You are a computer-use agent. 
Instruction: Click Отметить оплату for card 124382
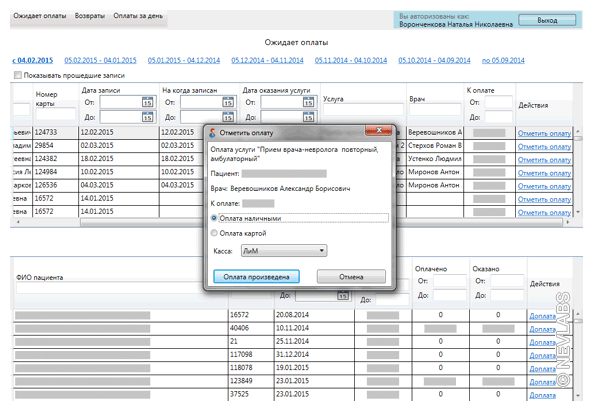pos(544,160)
